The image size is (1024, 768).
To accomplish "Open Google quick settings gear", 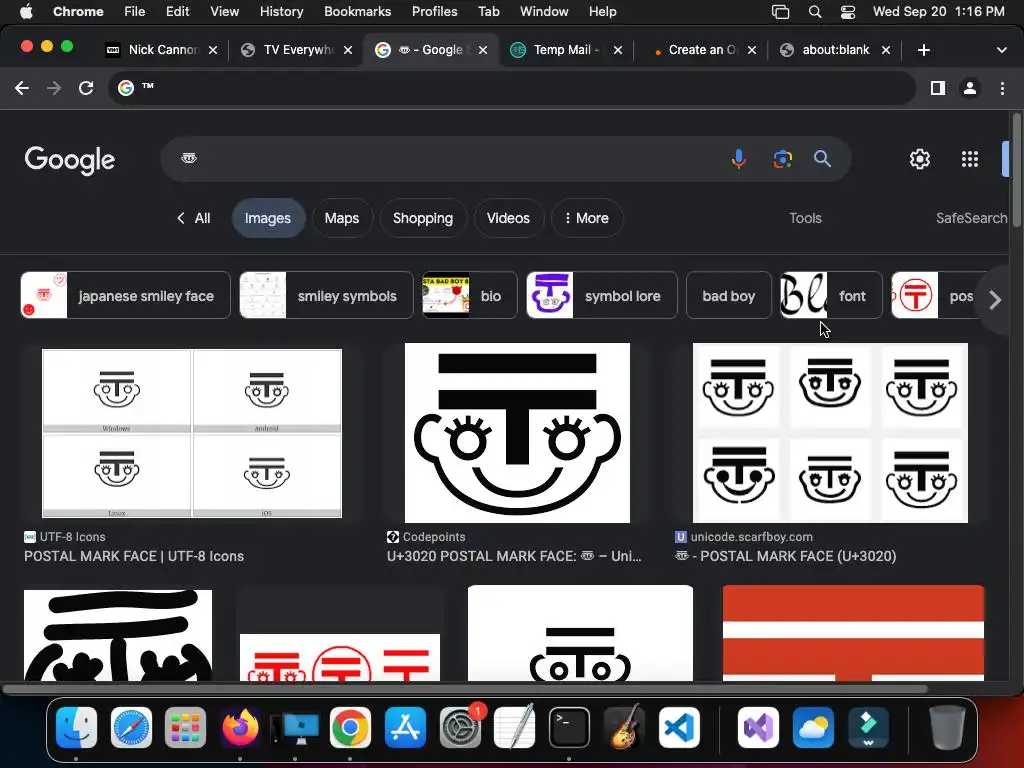I will click(x=920, y=159).
